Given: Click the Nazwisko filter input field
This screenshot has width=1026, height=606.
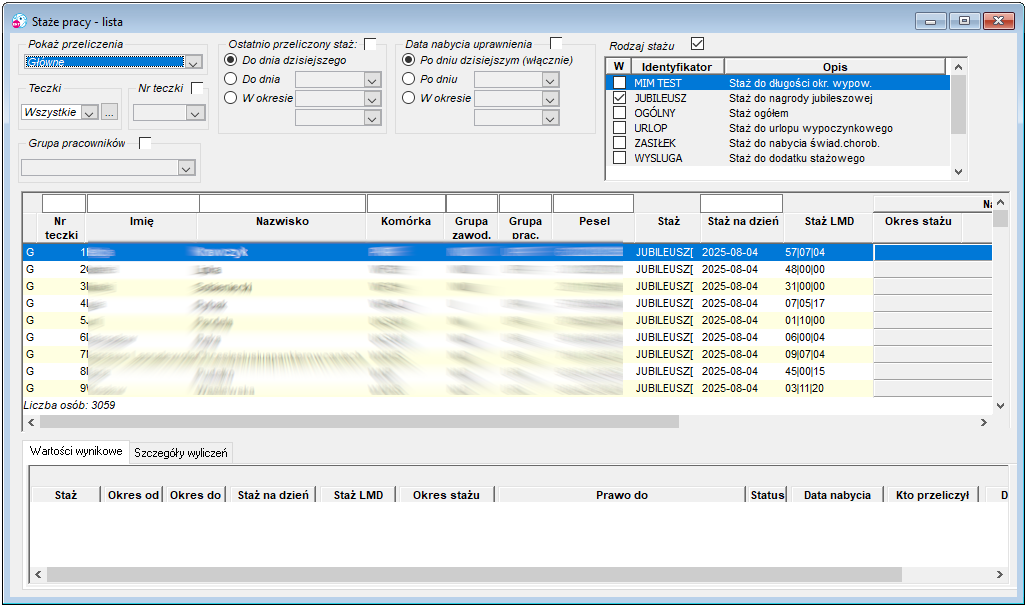Looking at the screenshot, I should tap(282, 204).
